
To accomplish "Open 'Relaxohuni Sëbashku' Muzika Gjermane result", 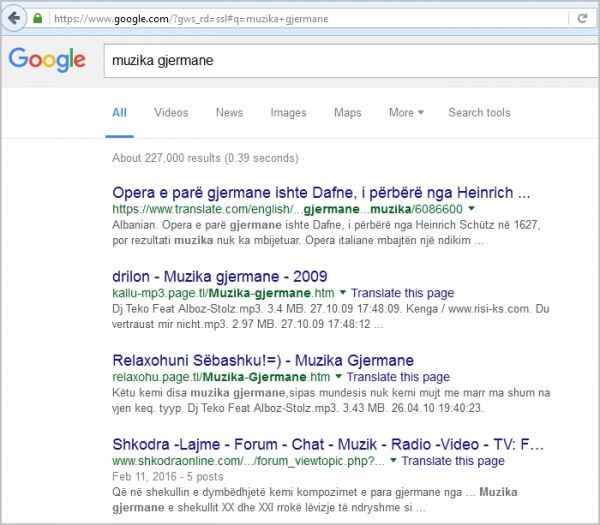I will 263,360.
